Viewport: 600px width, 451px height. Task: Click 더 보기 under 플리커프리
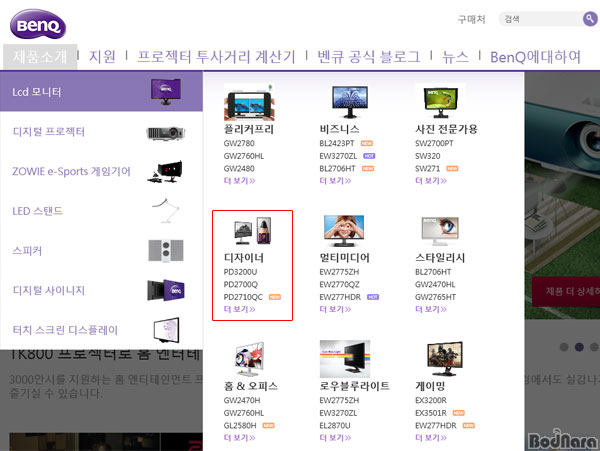240,181
